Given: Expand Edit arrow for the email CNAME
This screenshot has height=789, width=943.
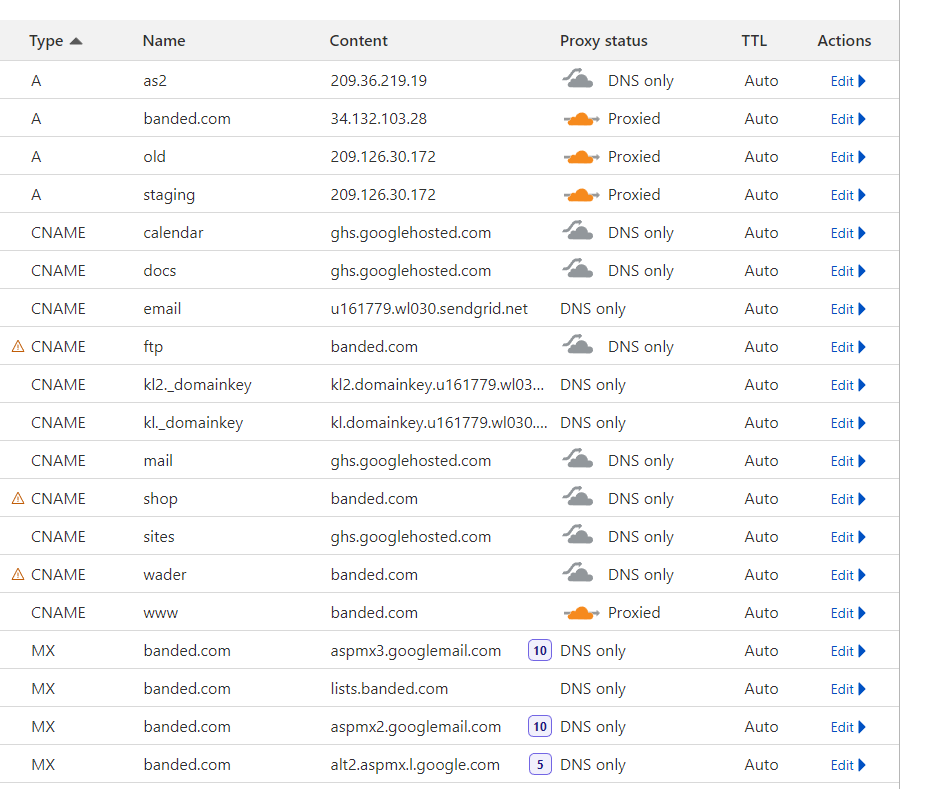Looking at the screenshot, I should (862, 309).
